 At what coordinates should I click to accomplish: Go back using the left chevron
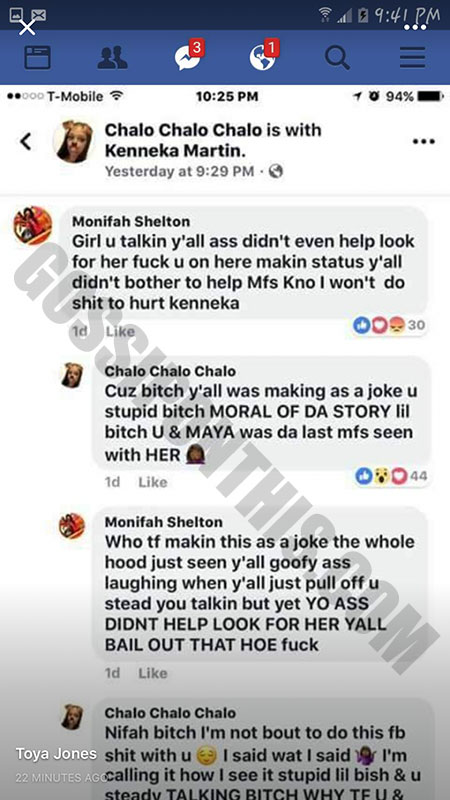pos(25,141)
